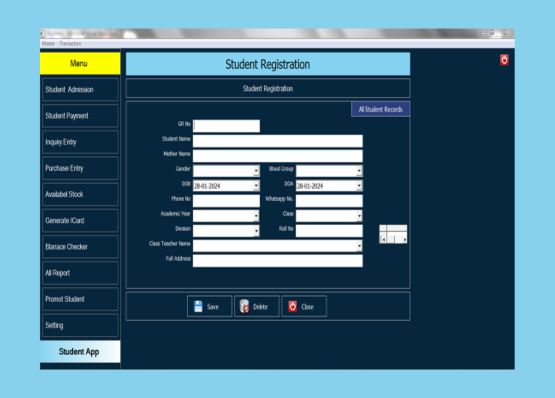Click the small grid's right scroll arrow
The height and width of the screenshot is (398, 555).
[x=405, y=240]
